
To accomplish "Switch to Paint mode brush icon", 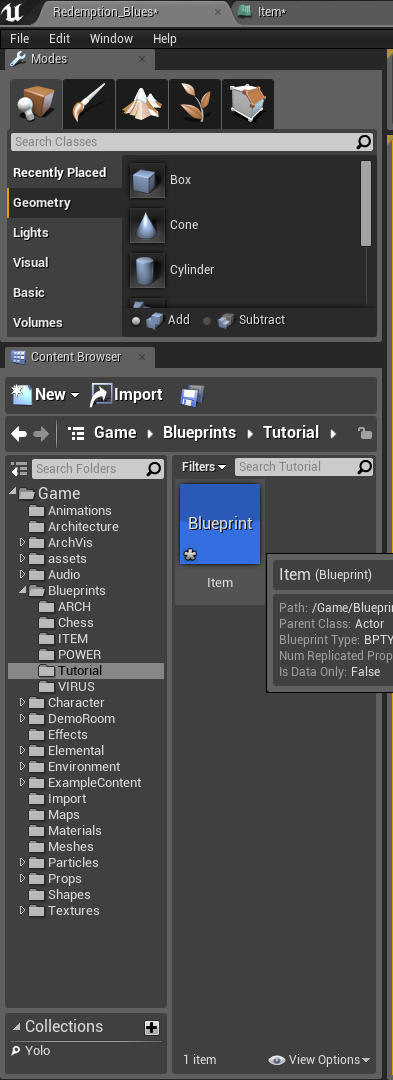I will tap(89, 104).
